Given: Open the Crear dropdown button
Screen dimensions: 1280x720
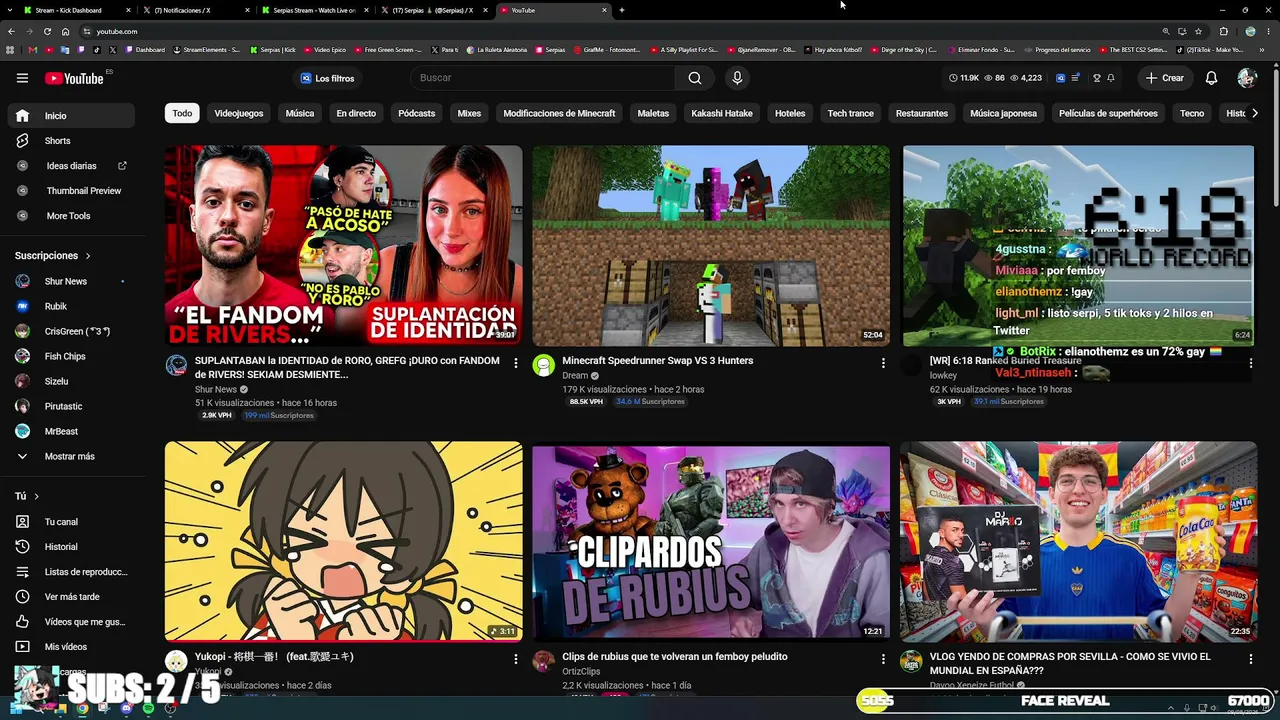Looking at the screenshot, I should pos(1165,78).
